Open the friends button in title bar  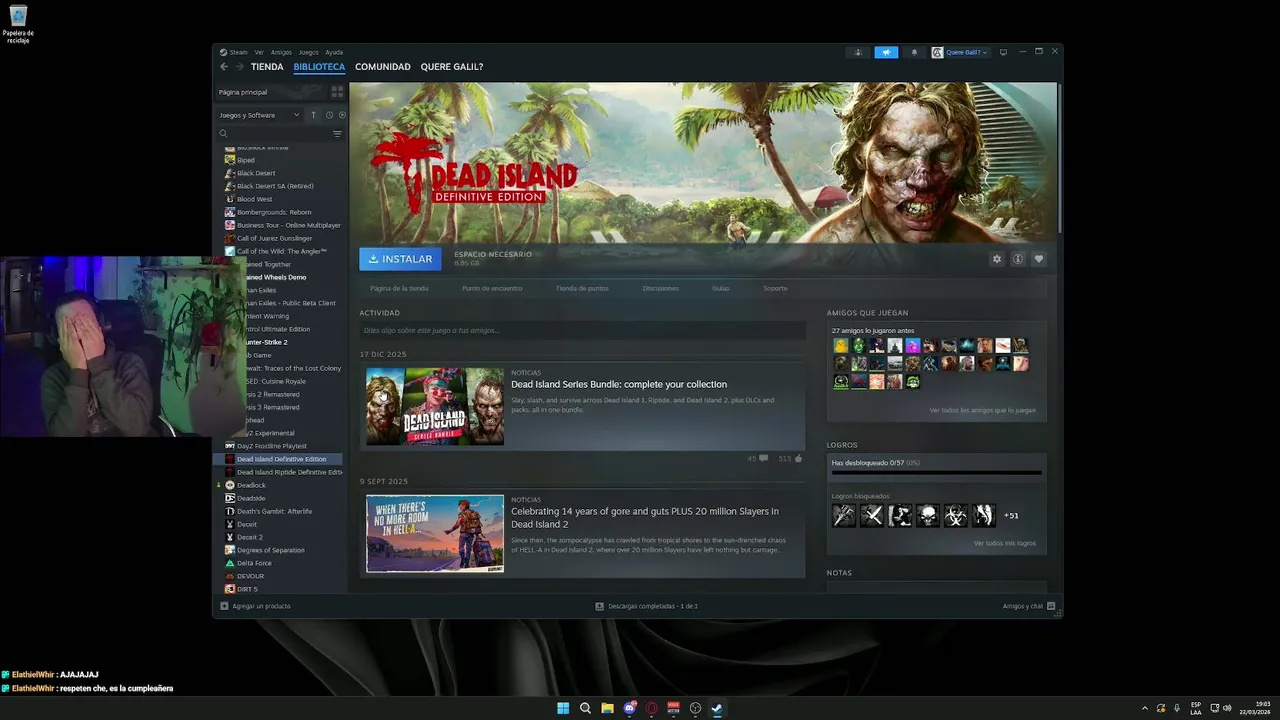click(x=857, y=52)
